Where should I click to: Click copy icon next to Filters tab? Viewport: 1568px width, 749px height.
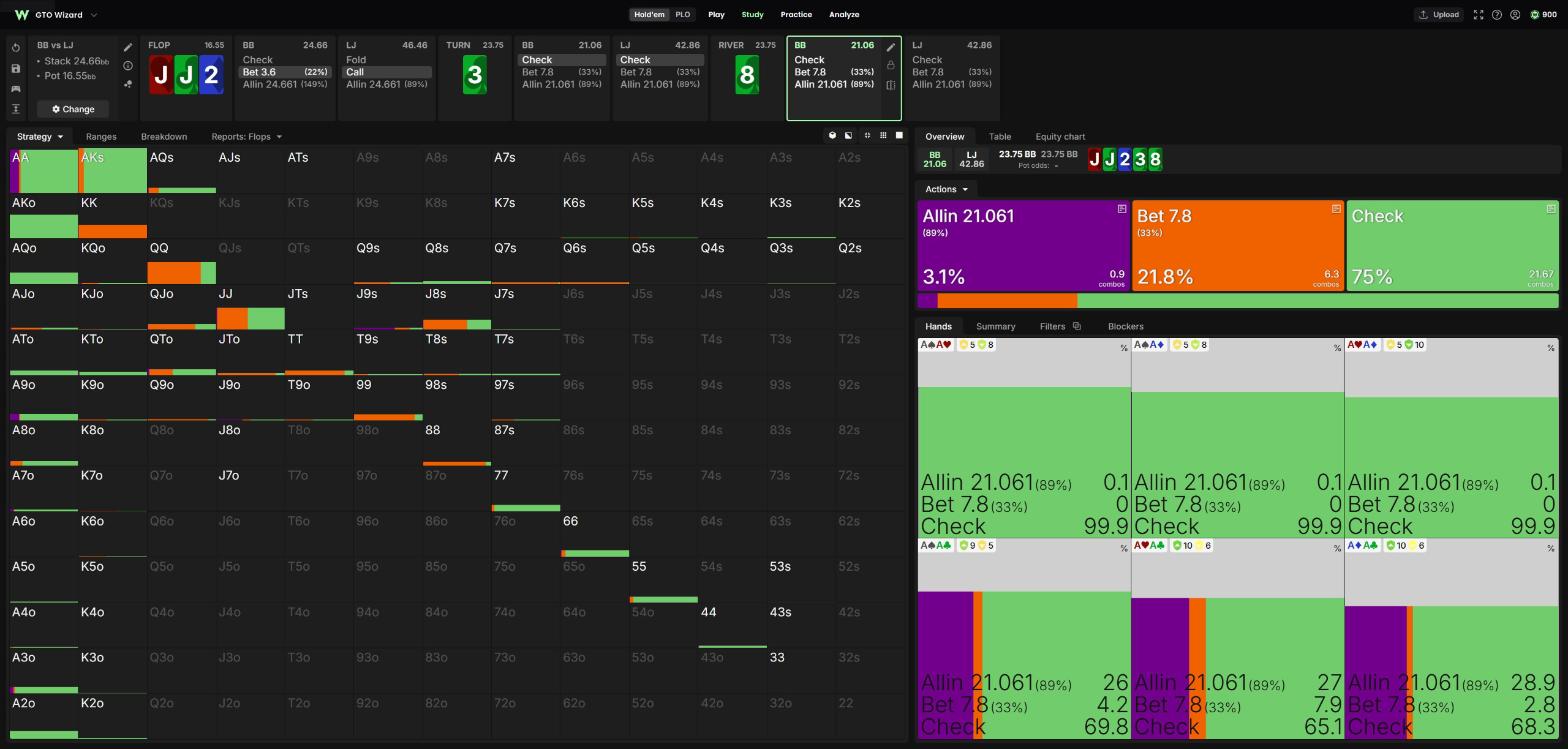click(1077, 326)
